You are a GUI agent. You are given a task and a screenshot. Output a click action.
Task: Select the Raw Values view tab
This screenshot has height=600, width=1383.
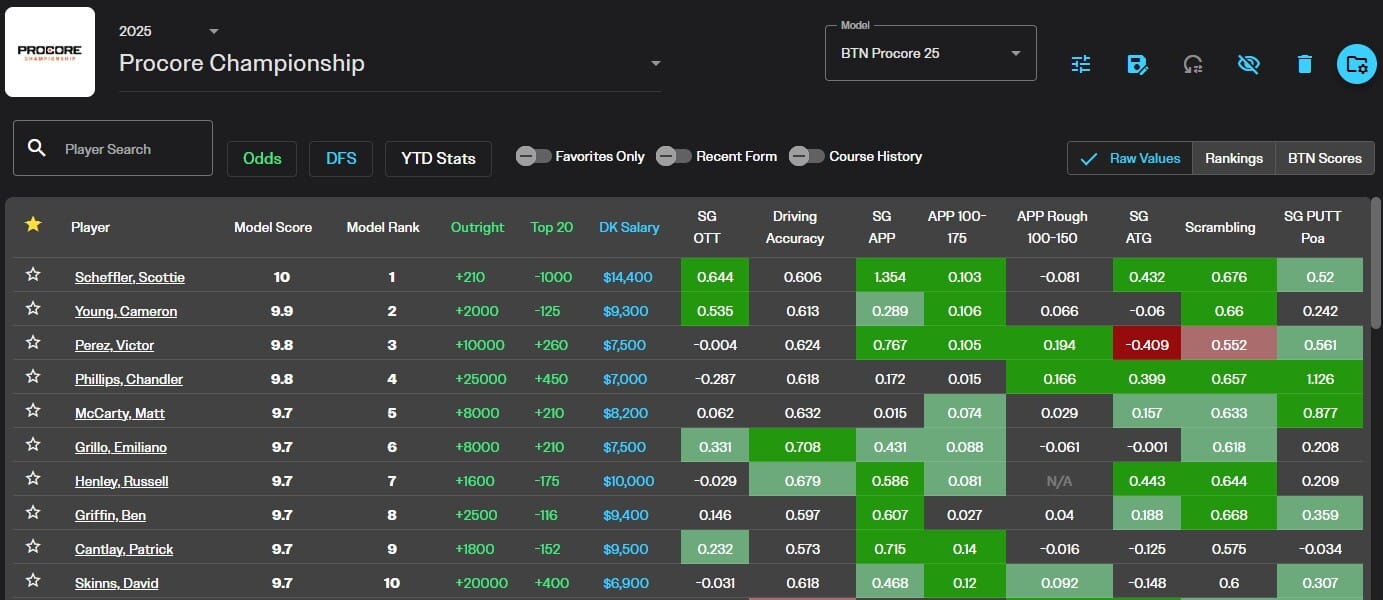pyautogui.click(x=1130, y=158)
